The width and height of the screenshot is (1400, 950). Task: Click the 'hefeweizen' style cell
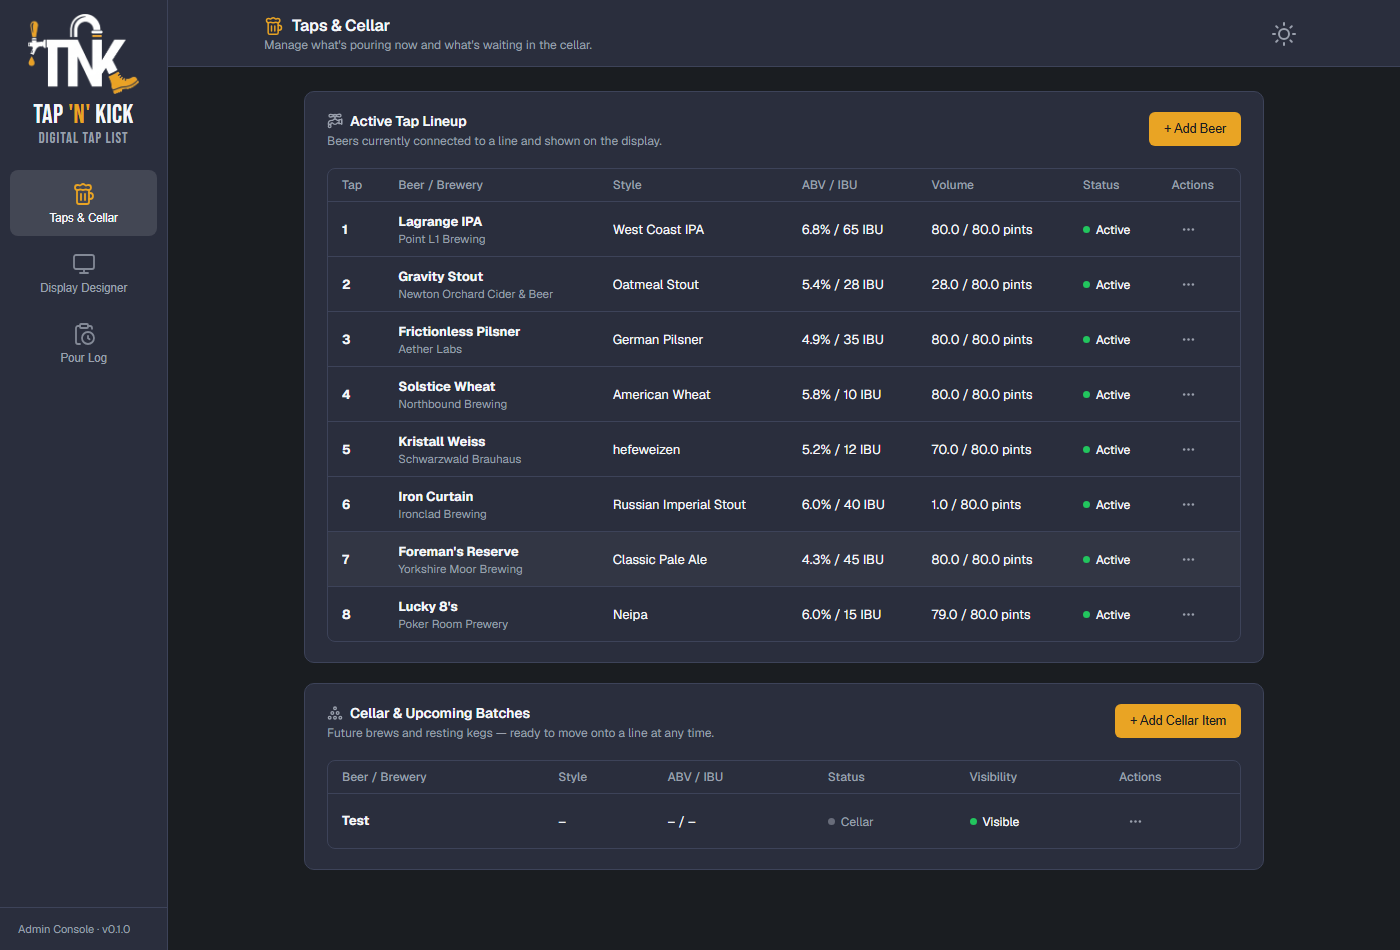tap(646, 450)
